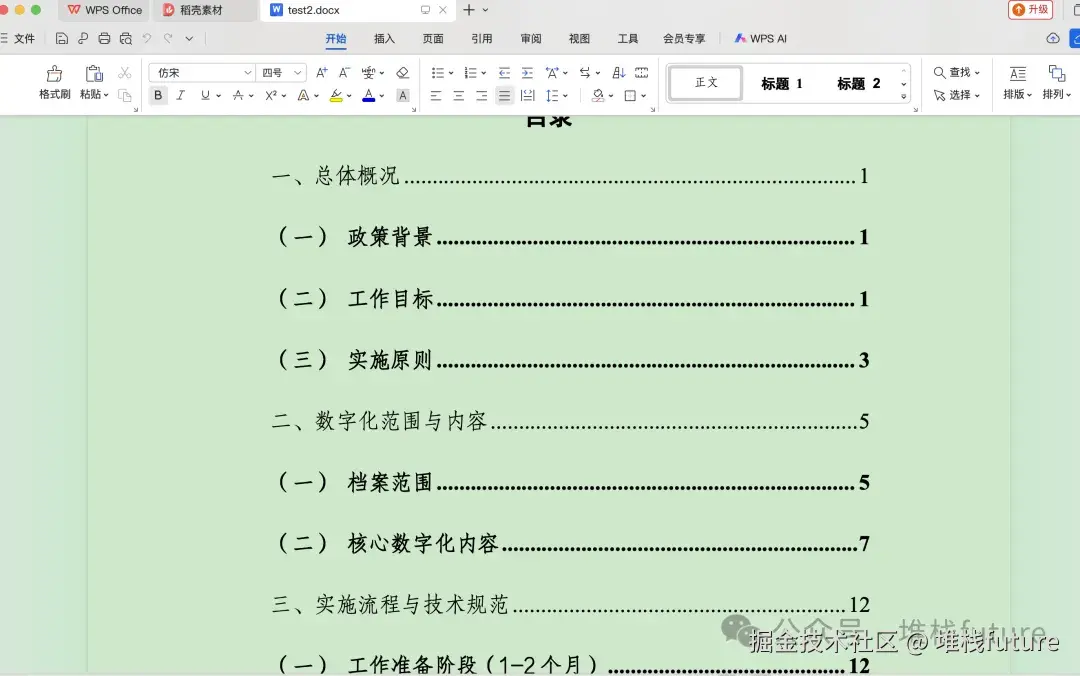Click the 选择 select button
This screenshot has height=676, width=1080.
(x=957, y=95)
